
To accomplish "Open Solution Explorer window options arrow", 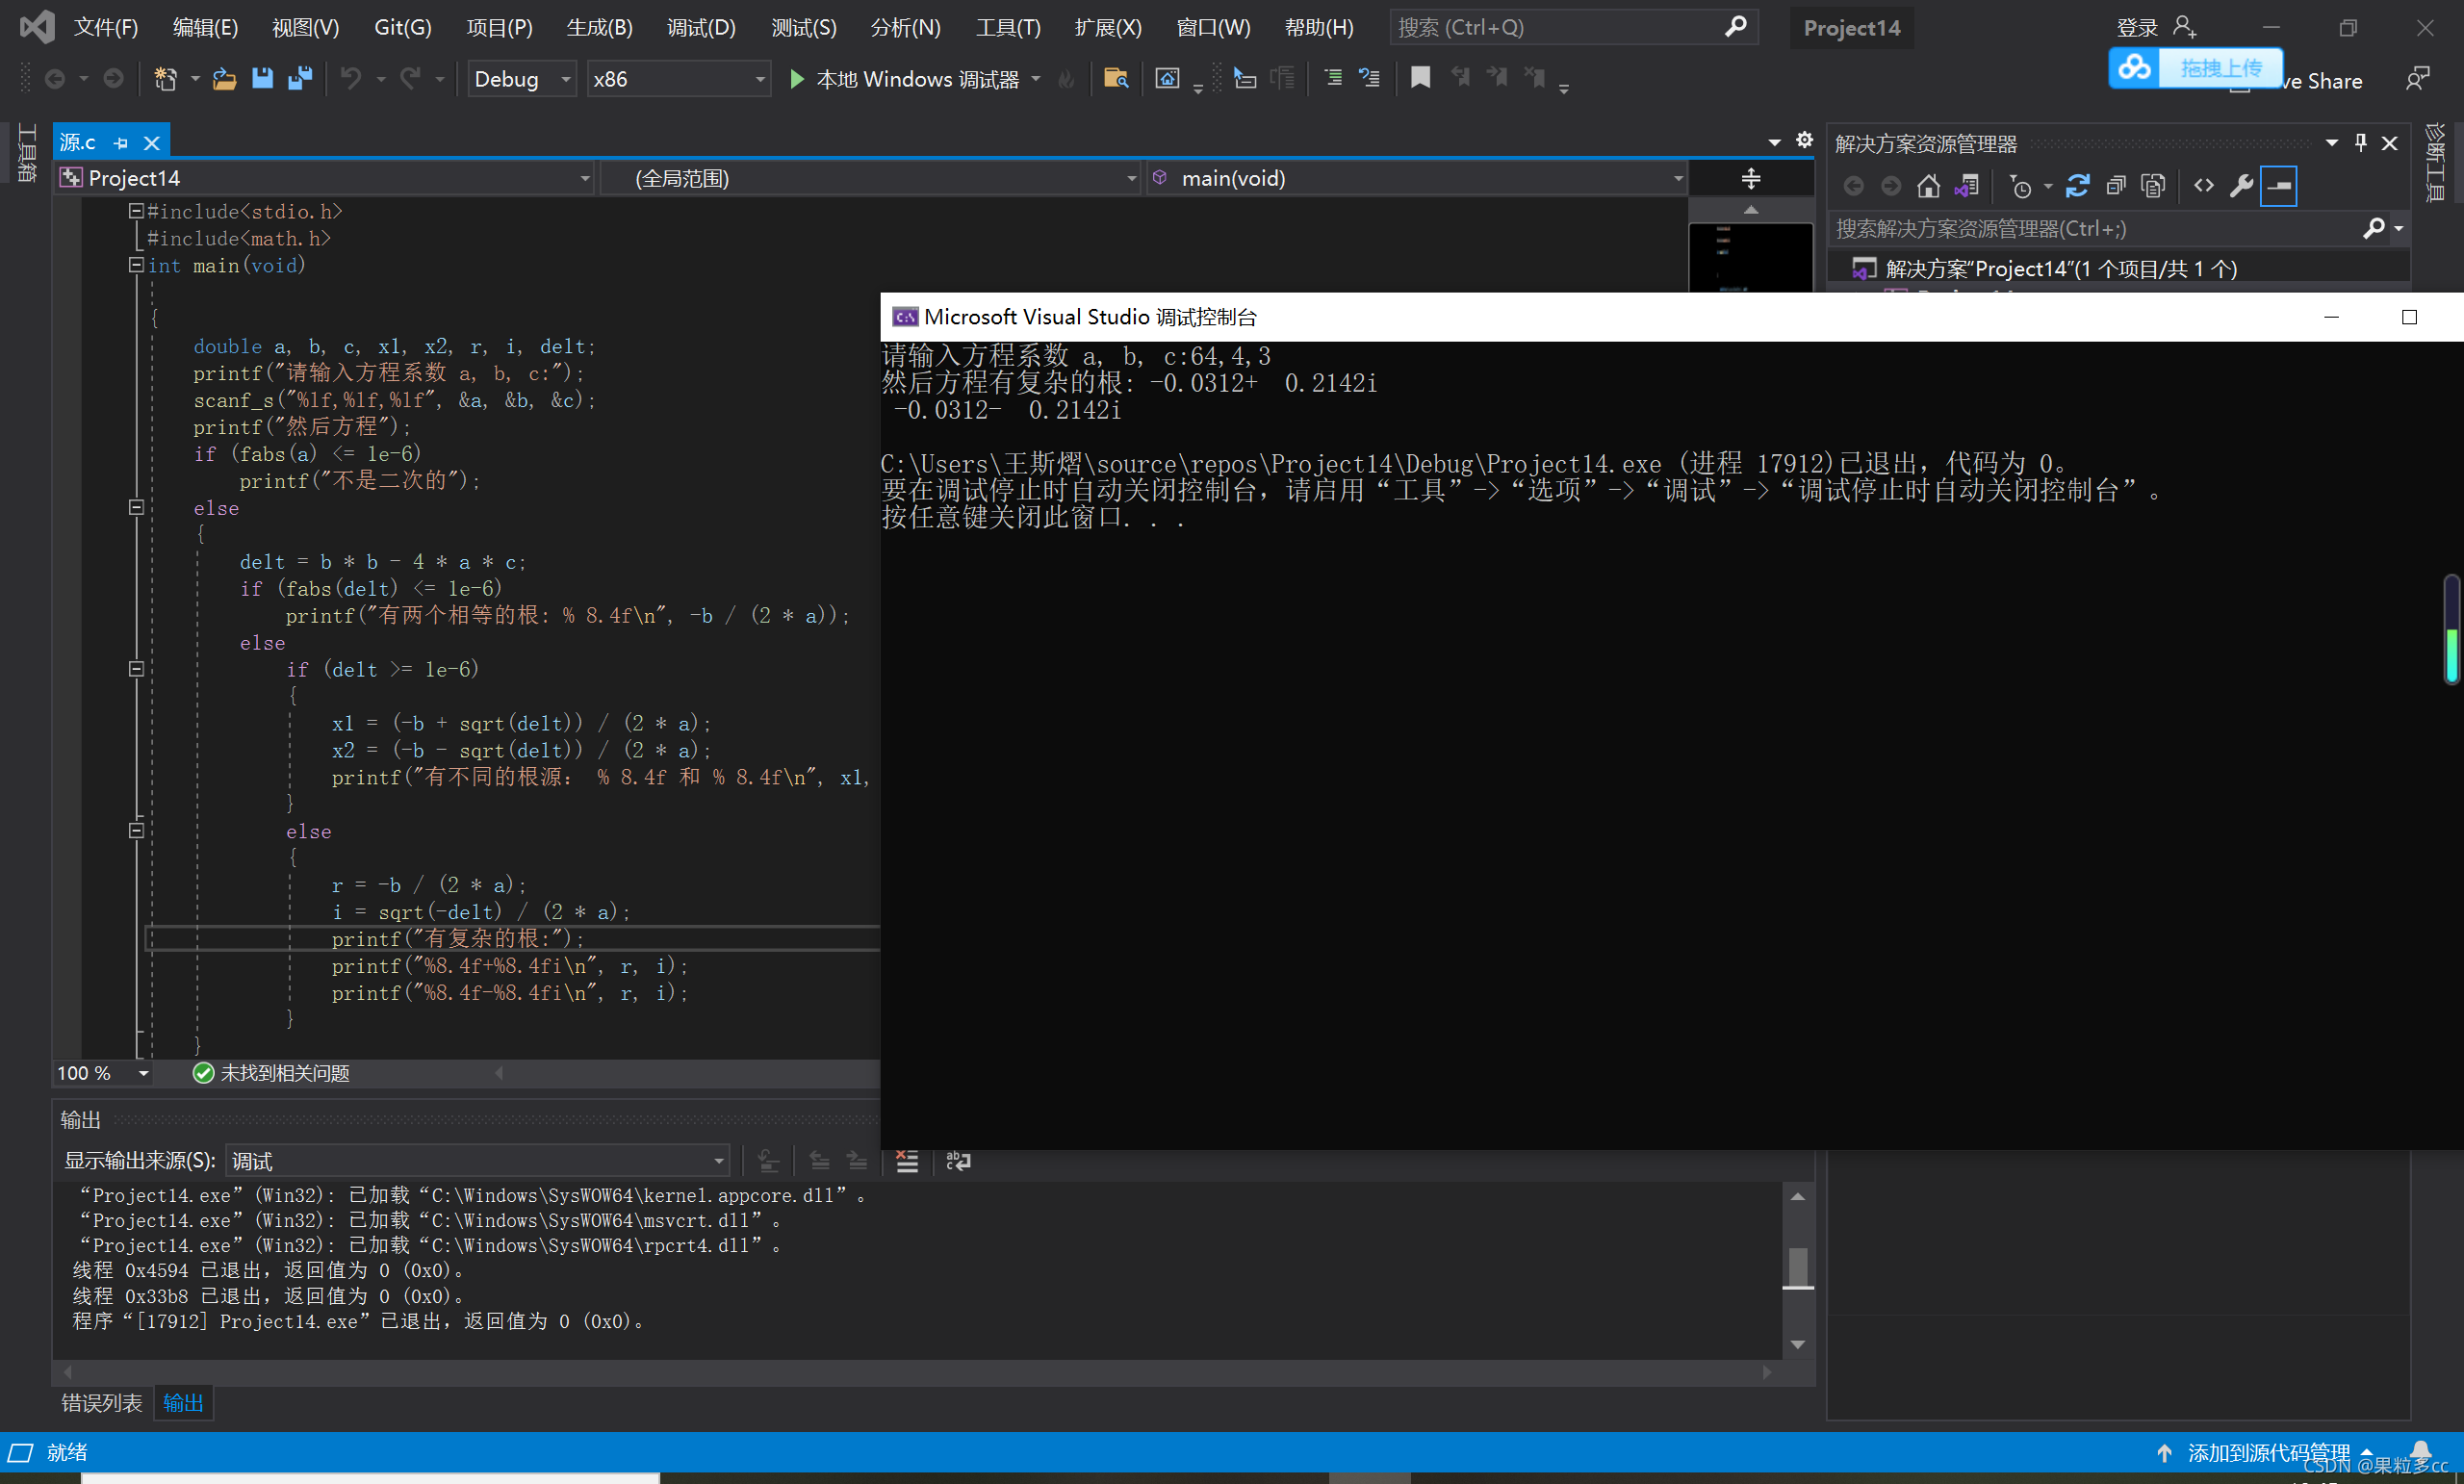I will (x=2332, y=143).
